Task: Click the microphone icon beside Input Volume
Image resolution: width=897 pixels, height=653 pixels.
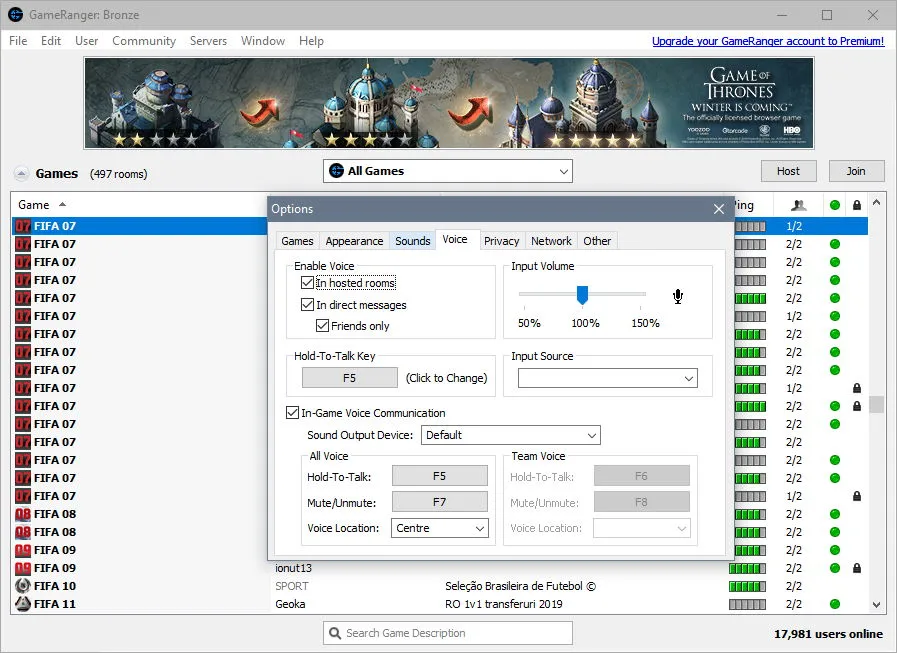Action: [x=678, y=296]
